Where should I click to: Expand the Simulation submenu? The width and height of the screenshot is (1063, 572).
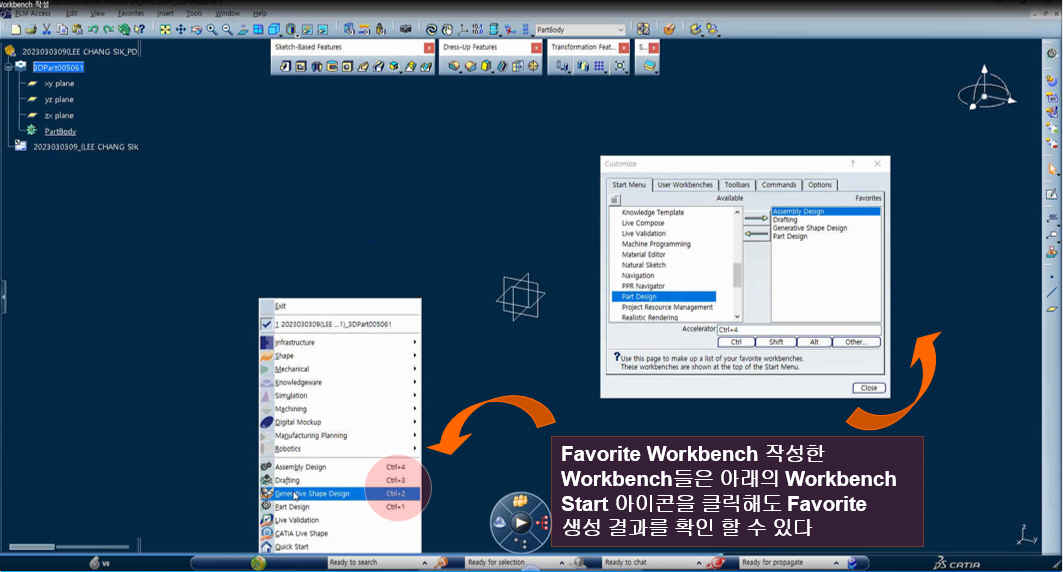tap(340, 395)
